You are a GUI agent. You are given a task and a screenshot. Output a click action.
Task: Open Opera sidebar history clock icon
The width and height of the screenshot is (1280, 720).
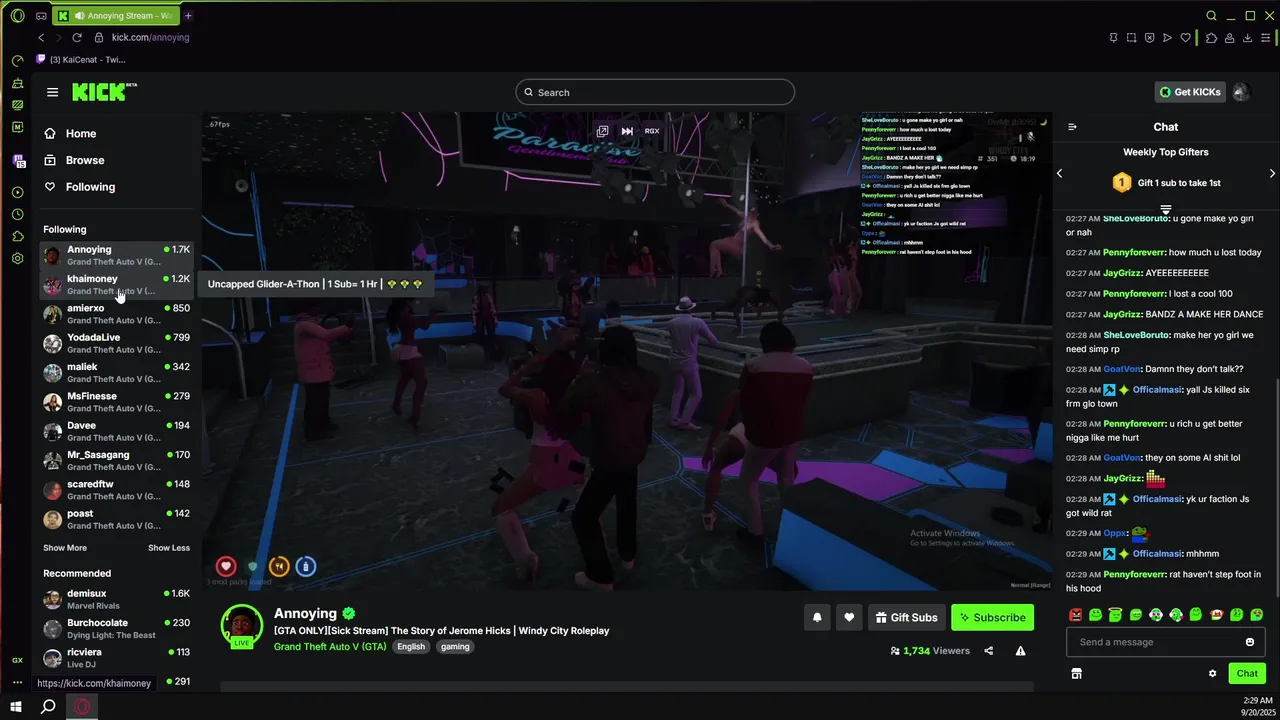(x=17, y=214)
